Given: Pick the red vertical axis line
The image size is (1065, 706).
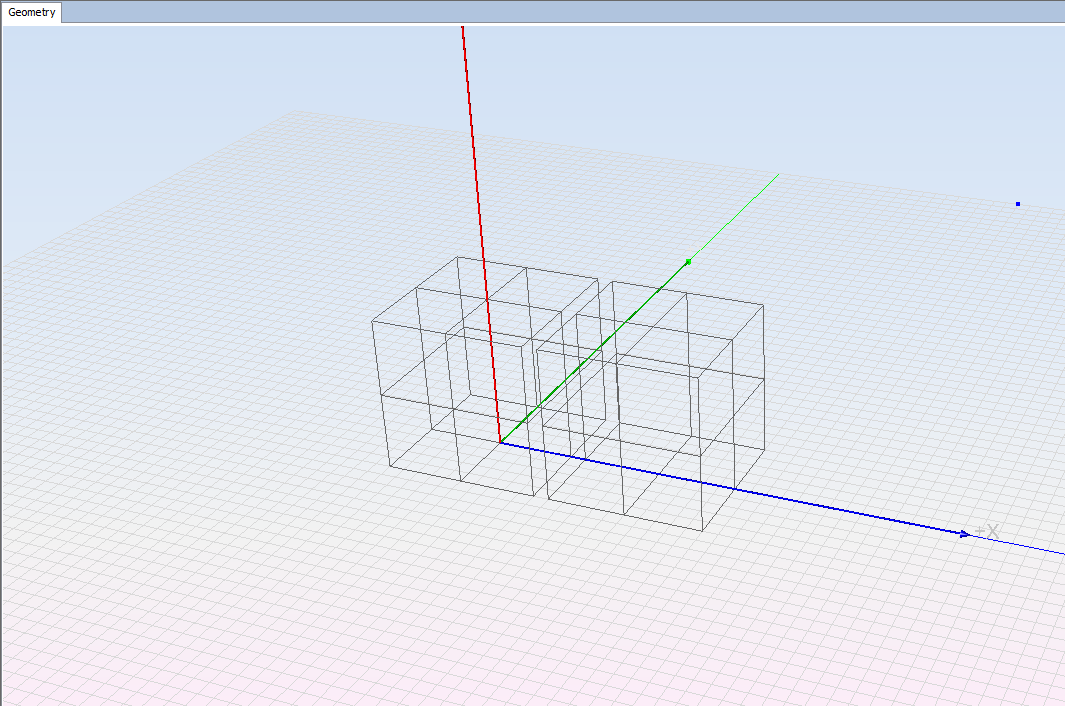Looking at the screenshot, I should click(478, 200).
